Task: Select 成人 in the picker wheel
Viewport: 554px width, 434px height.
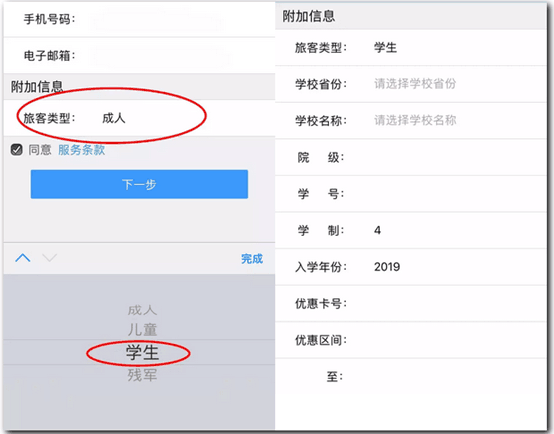Action: [142, 310]
